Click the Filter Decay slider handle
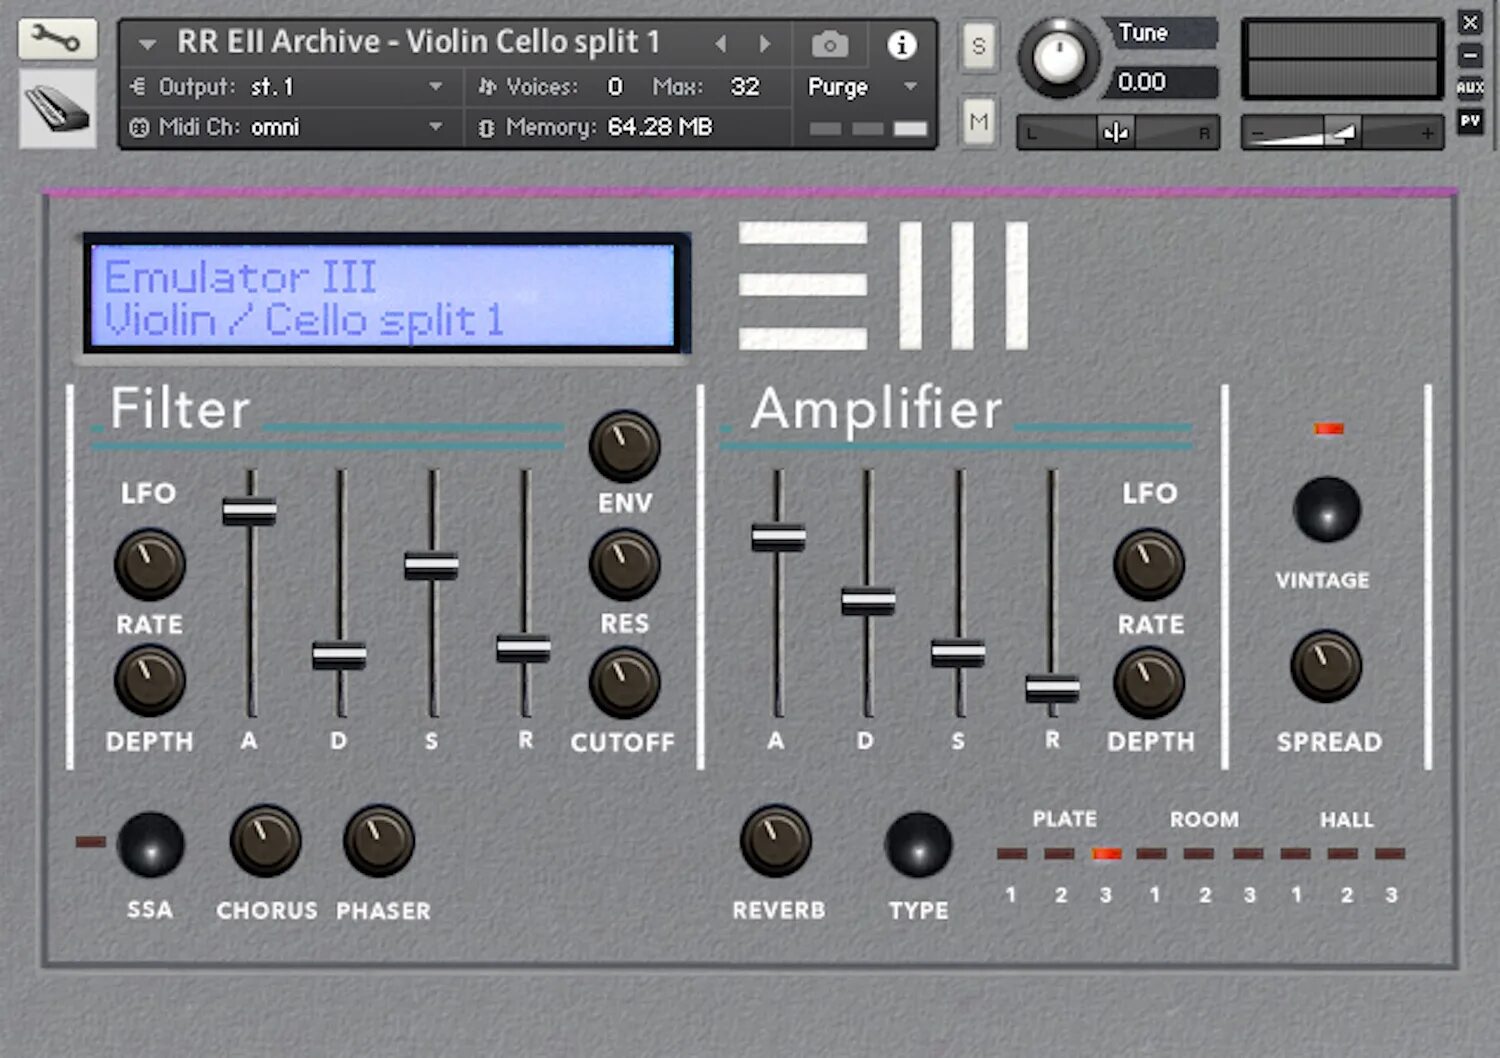The width and height of the screenshot is (1500, 1058). click(339, 655)
